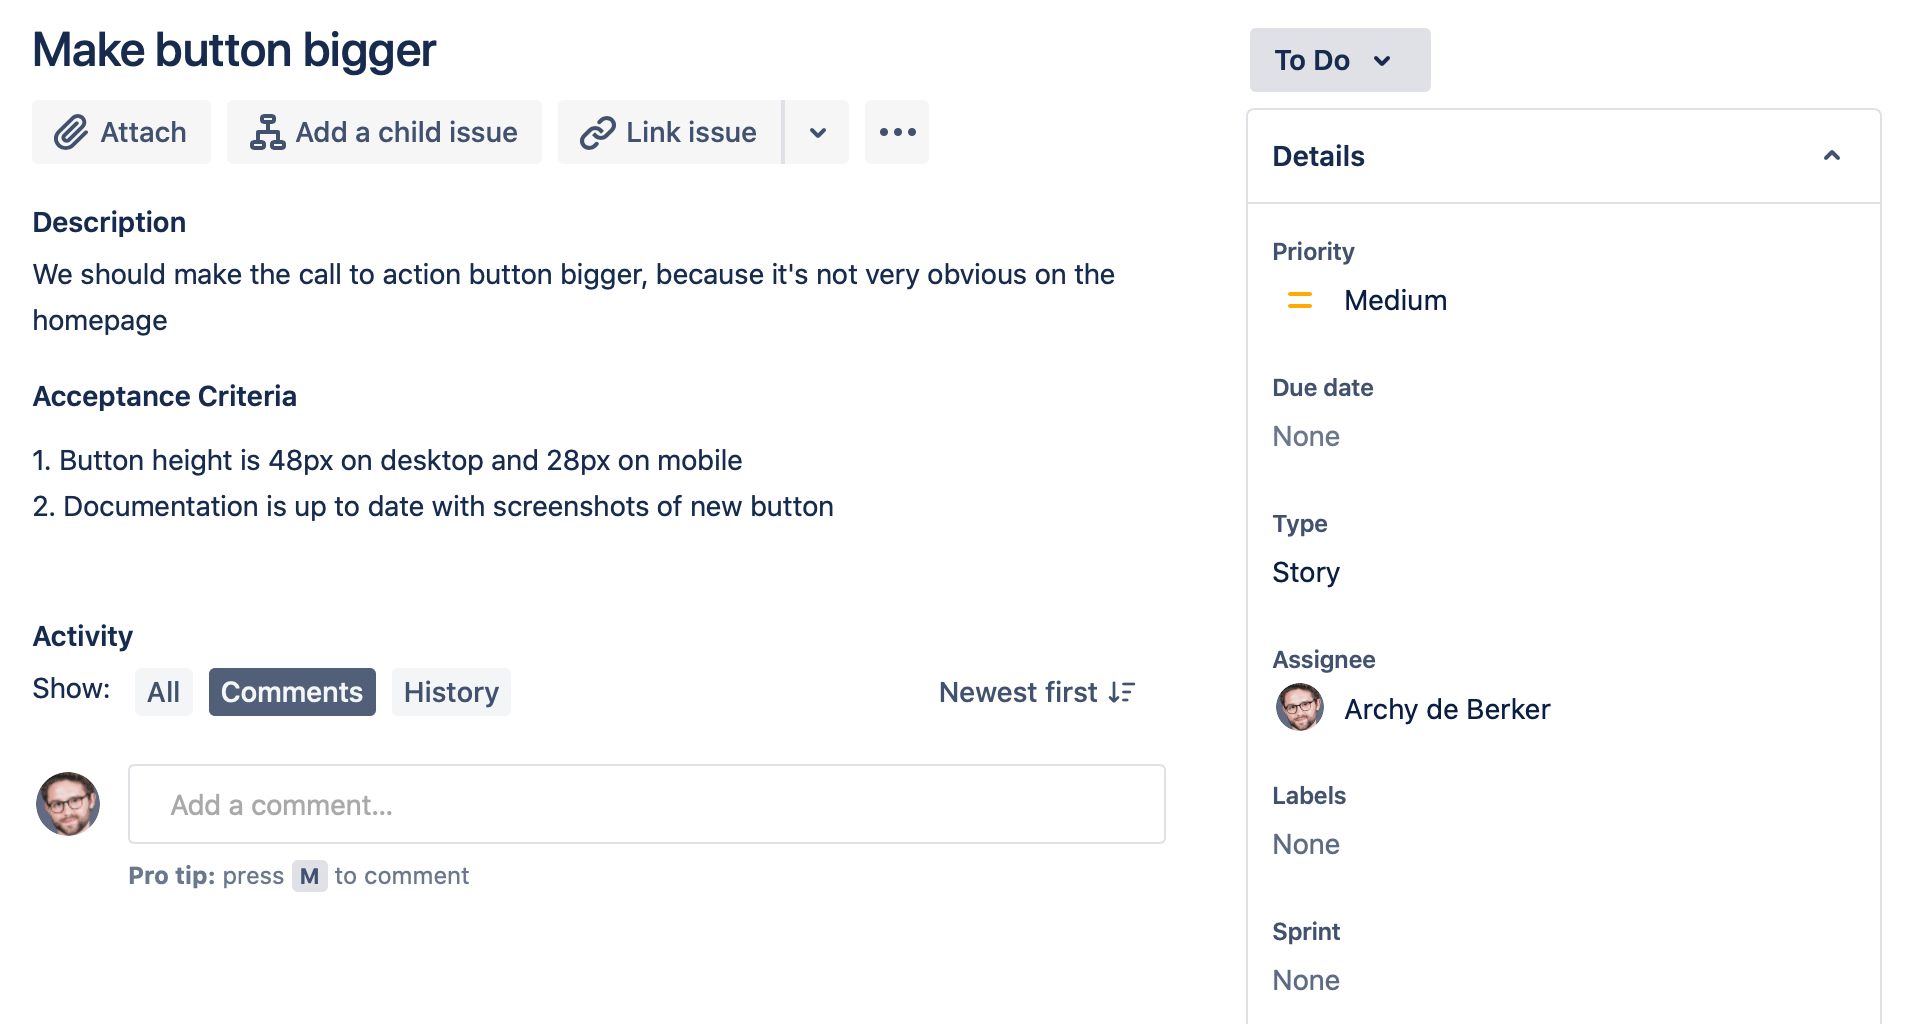
Task: Click Archy de Berker's assignee avatar
Action: point(1299,708)
